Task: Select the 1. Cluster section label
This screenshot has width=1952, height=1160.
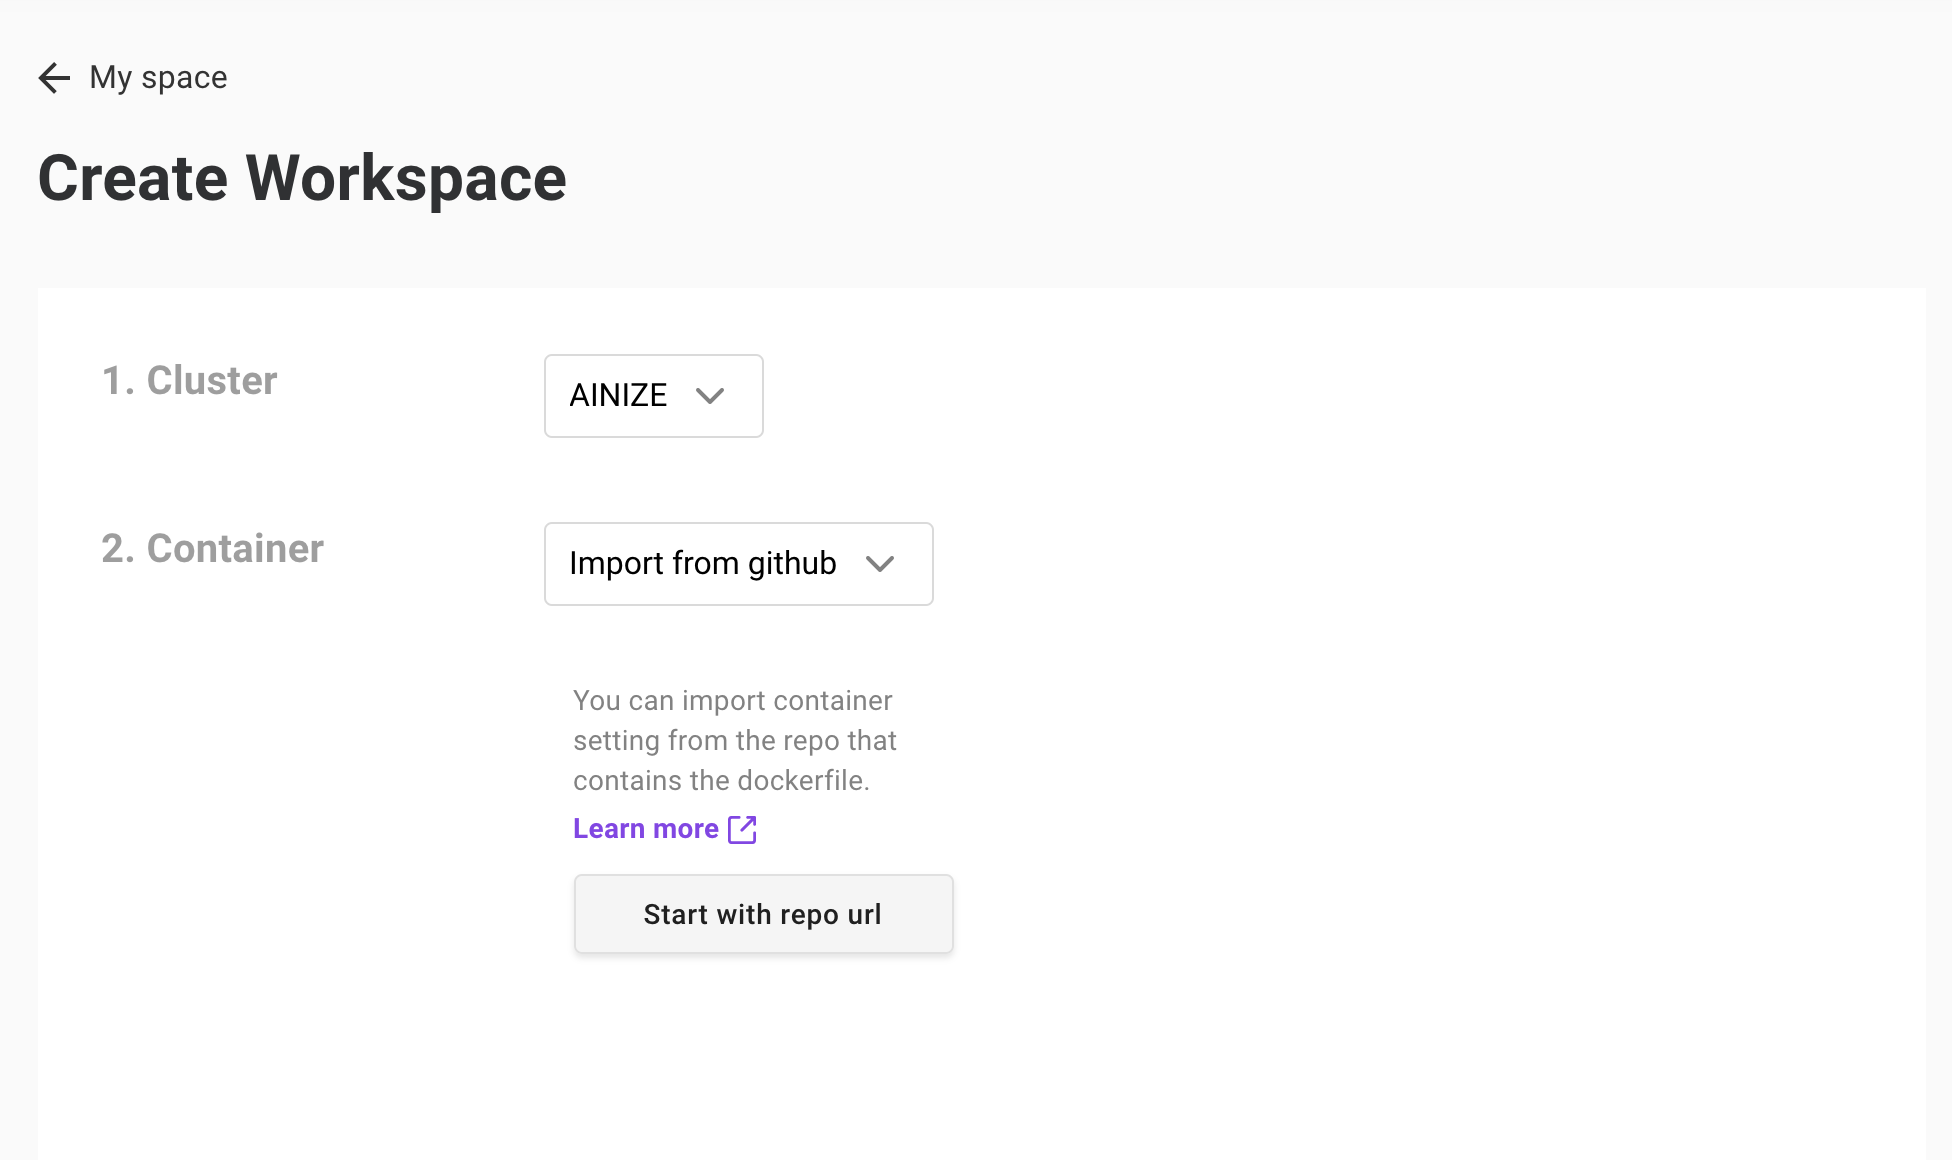Action: pyautogui.click(x=189, y=380)
